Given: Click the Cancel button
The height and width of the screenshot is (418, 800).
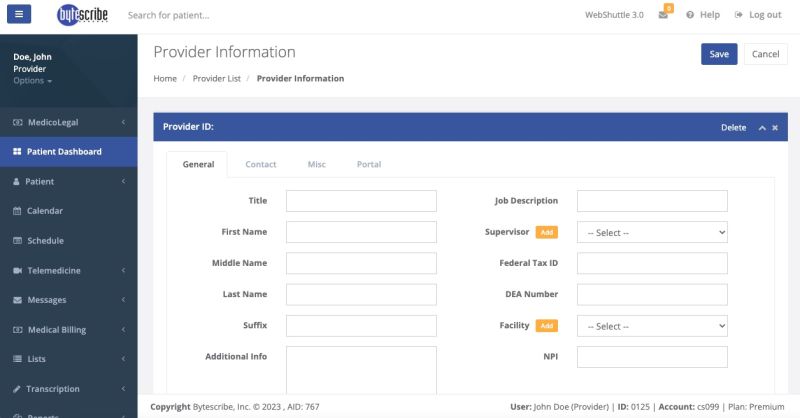Looking at the screenshot, I should coord(765,55).
